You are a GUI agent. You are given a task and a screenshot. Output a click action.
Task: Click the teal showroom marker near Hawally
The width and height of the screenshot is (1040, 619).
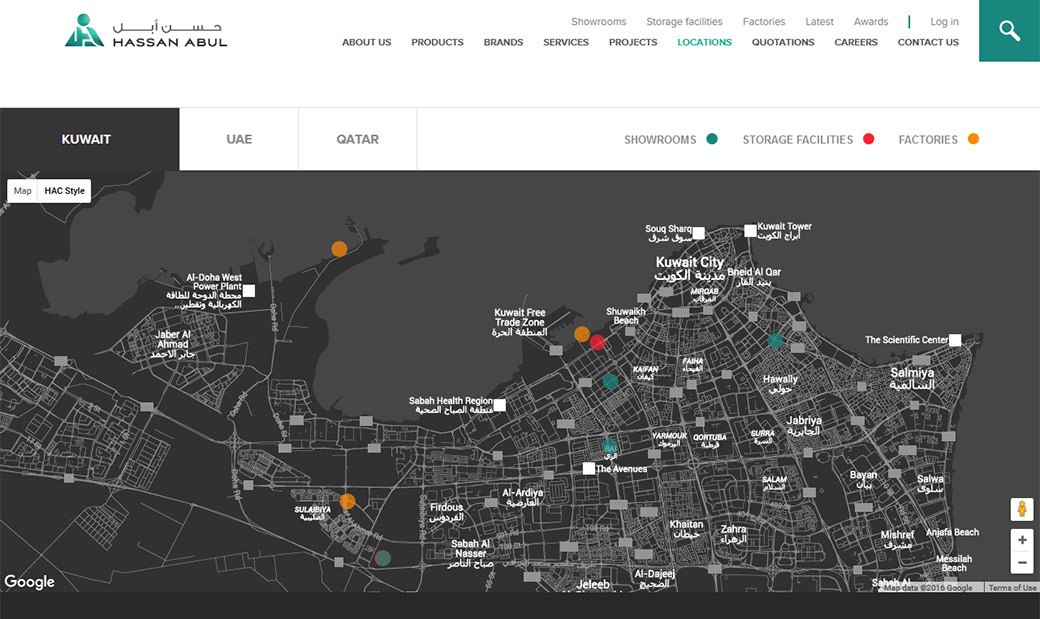coord(775,341)
